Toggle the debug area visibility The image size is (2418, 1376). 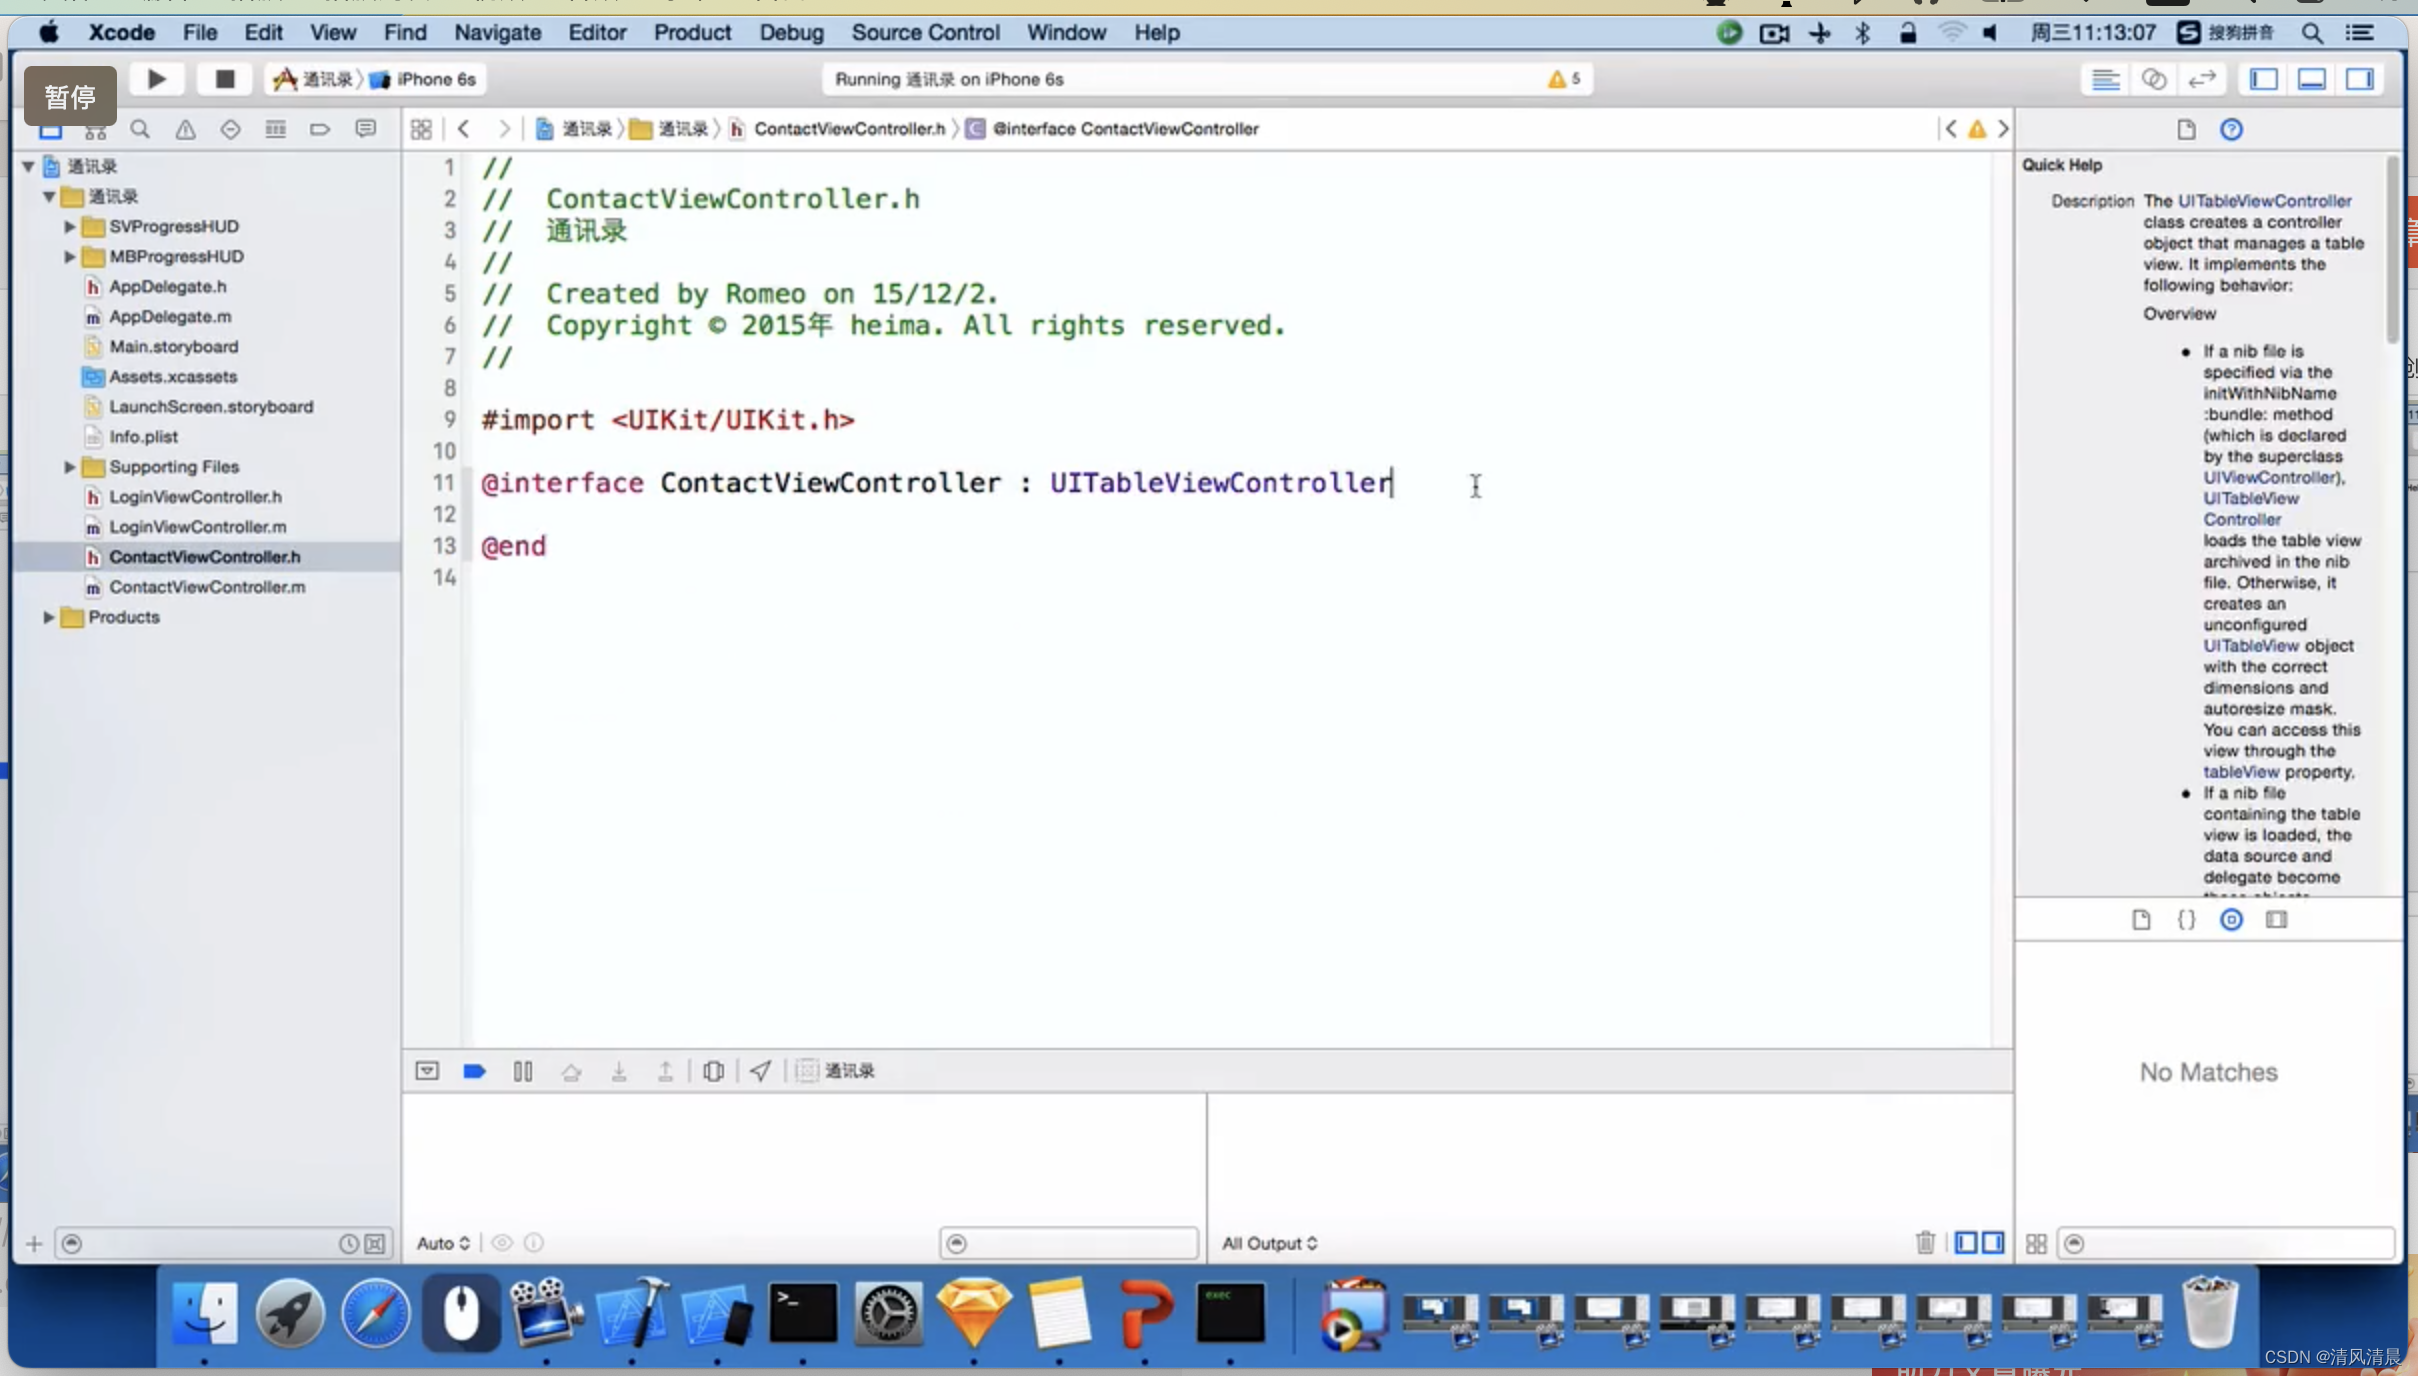pyautogui.click(x=2311, y=79)
